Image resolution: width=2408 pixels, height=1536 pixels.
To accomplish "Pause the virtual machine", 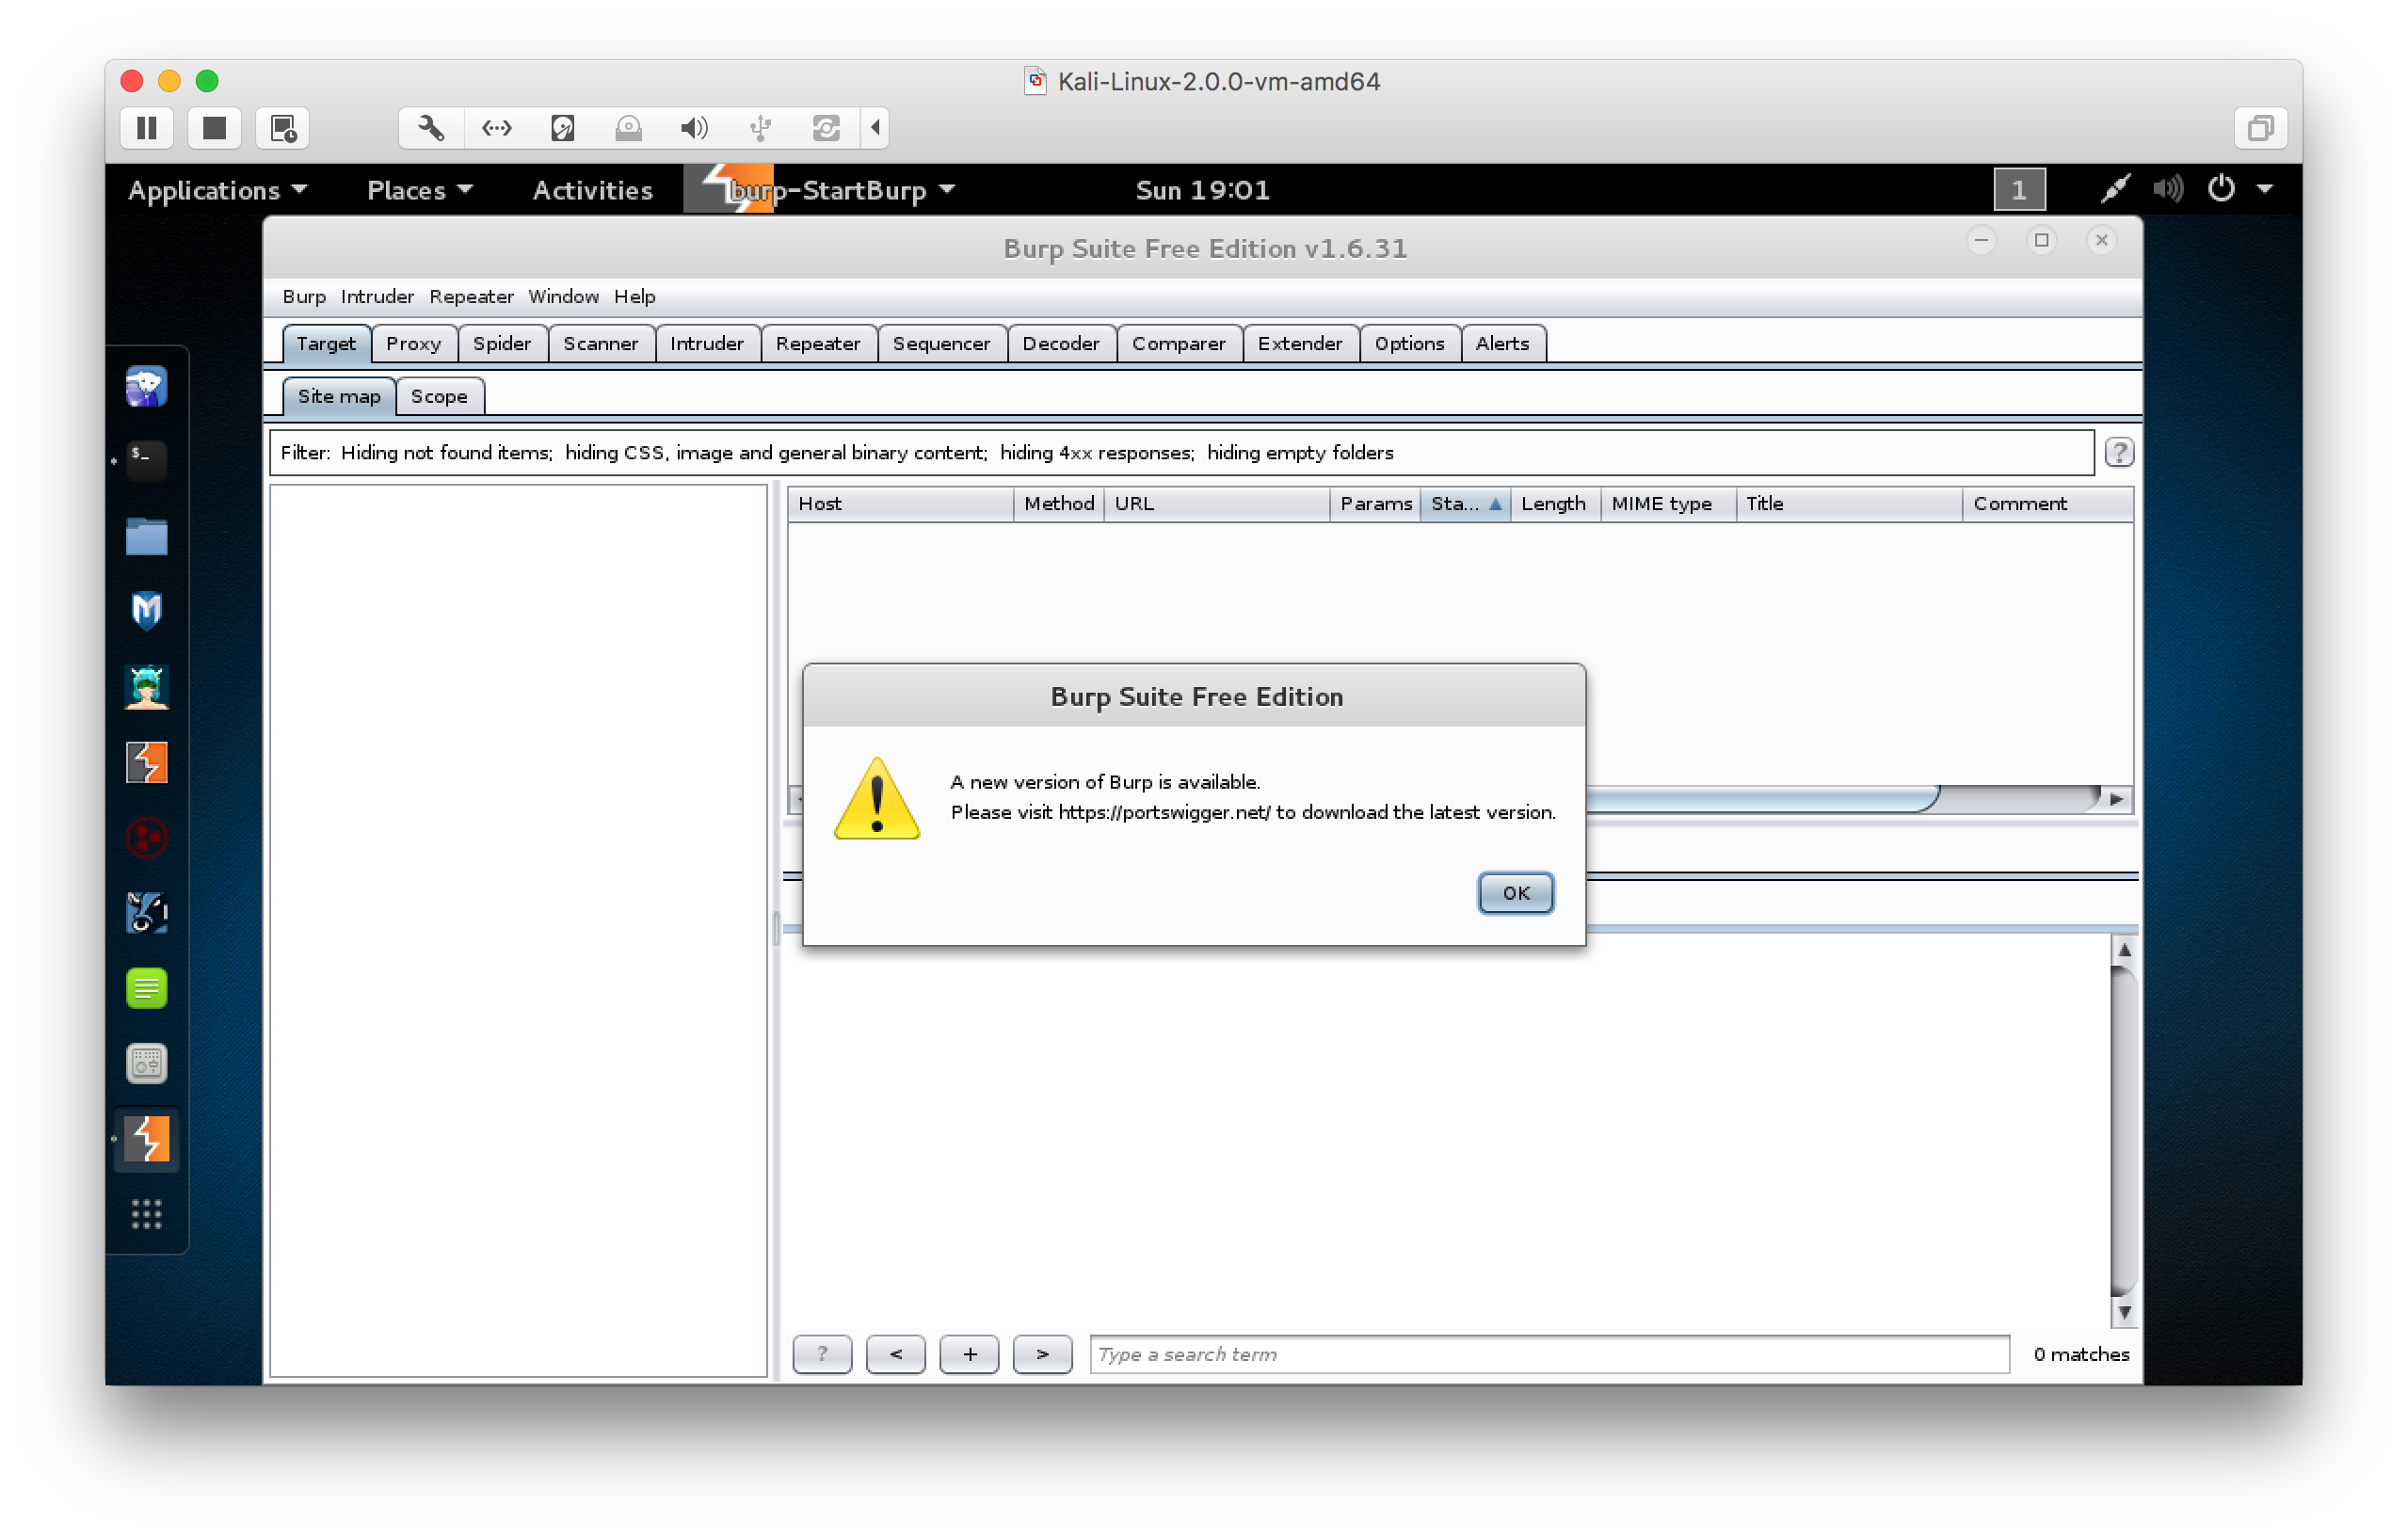I will [147, 128].
